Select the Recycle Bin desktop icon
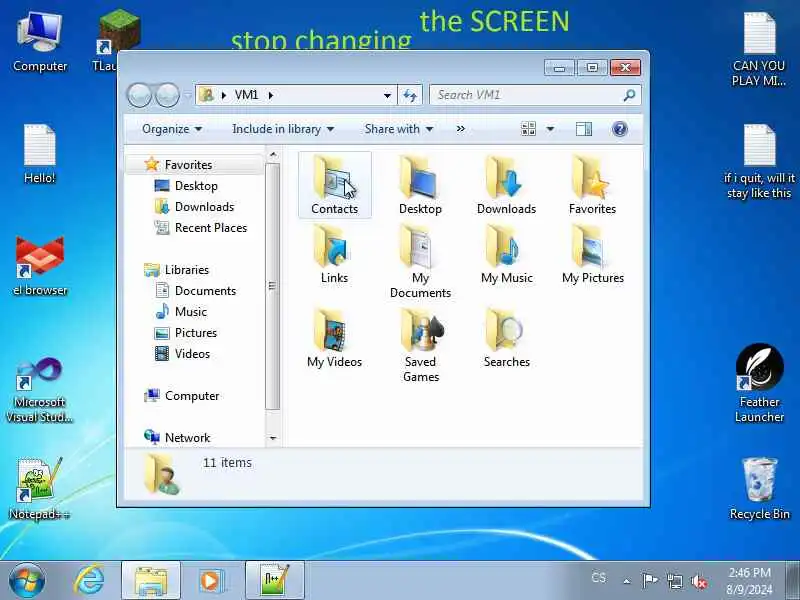The width and height of the screenshot is (800, 600). coord(760,489)
